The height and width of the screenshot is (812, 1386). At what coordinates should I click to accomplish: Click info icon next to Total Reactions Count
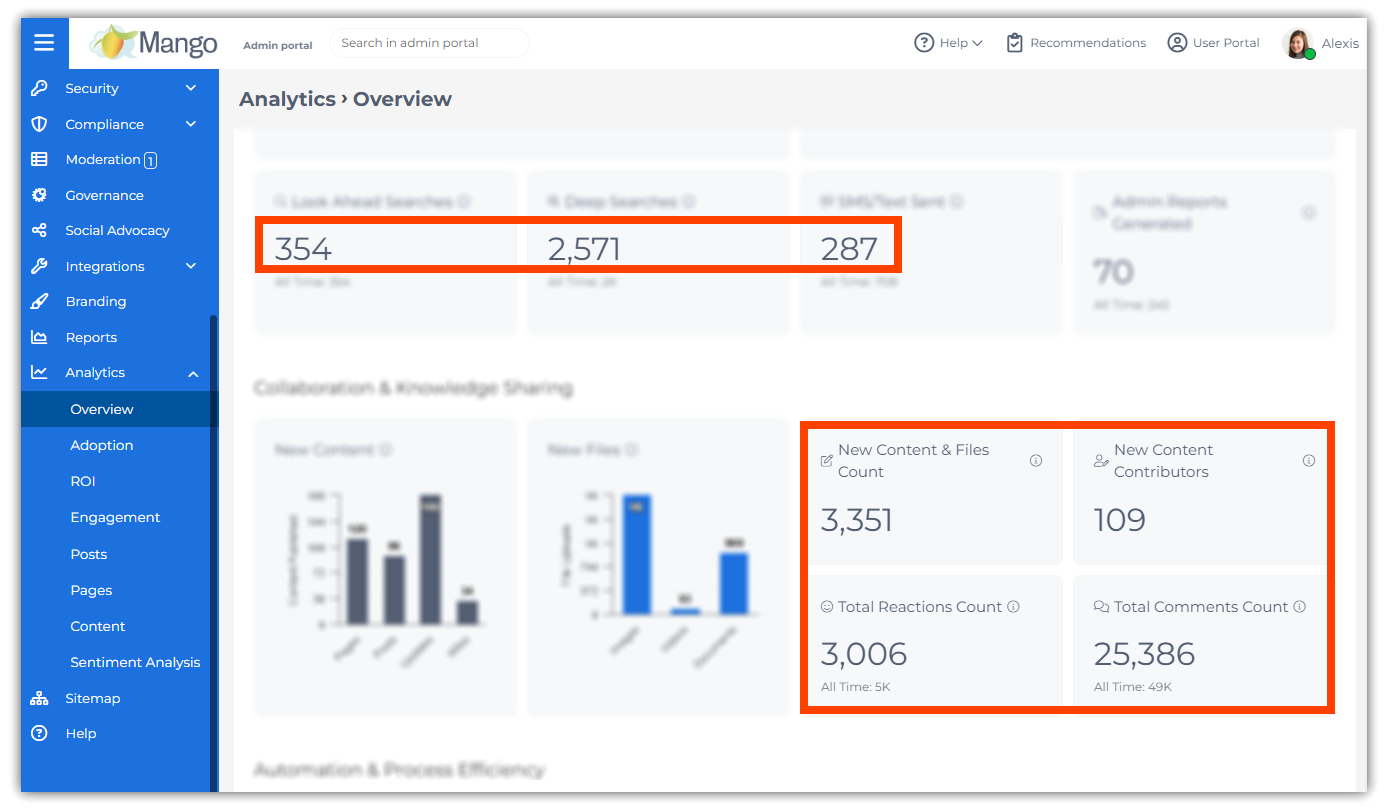point(1013,607)
